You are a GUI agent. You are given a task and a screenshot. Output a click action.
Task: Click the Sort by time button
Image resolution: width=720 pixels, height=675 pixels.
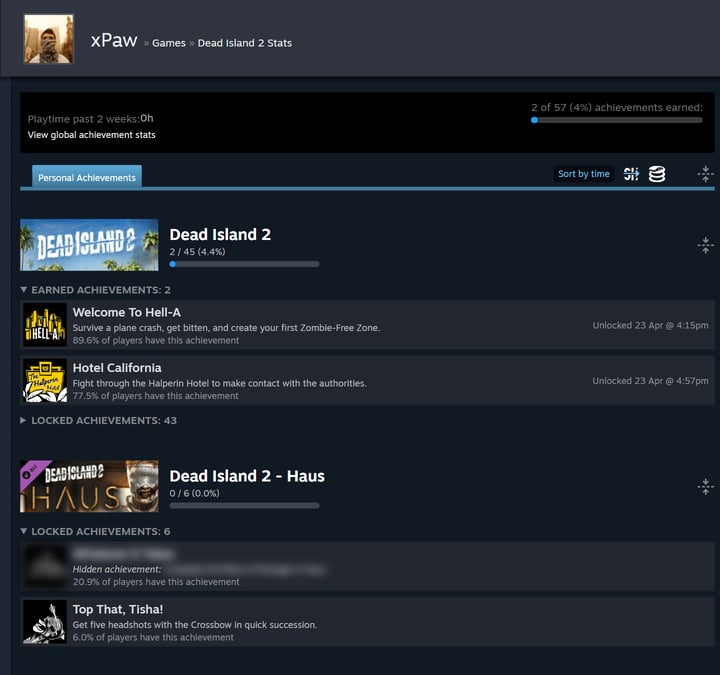coord(584,174)
